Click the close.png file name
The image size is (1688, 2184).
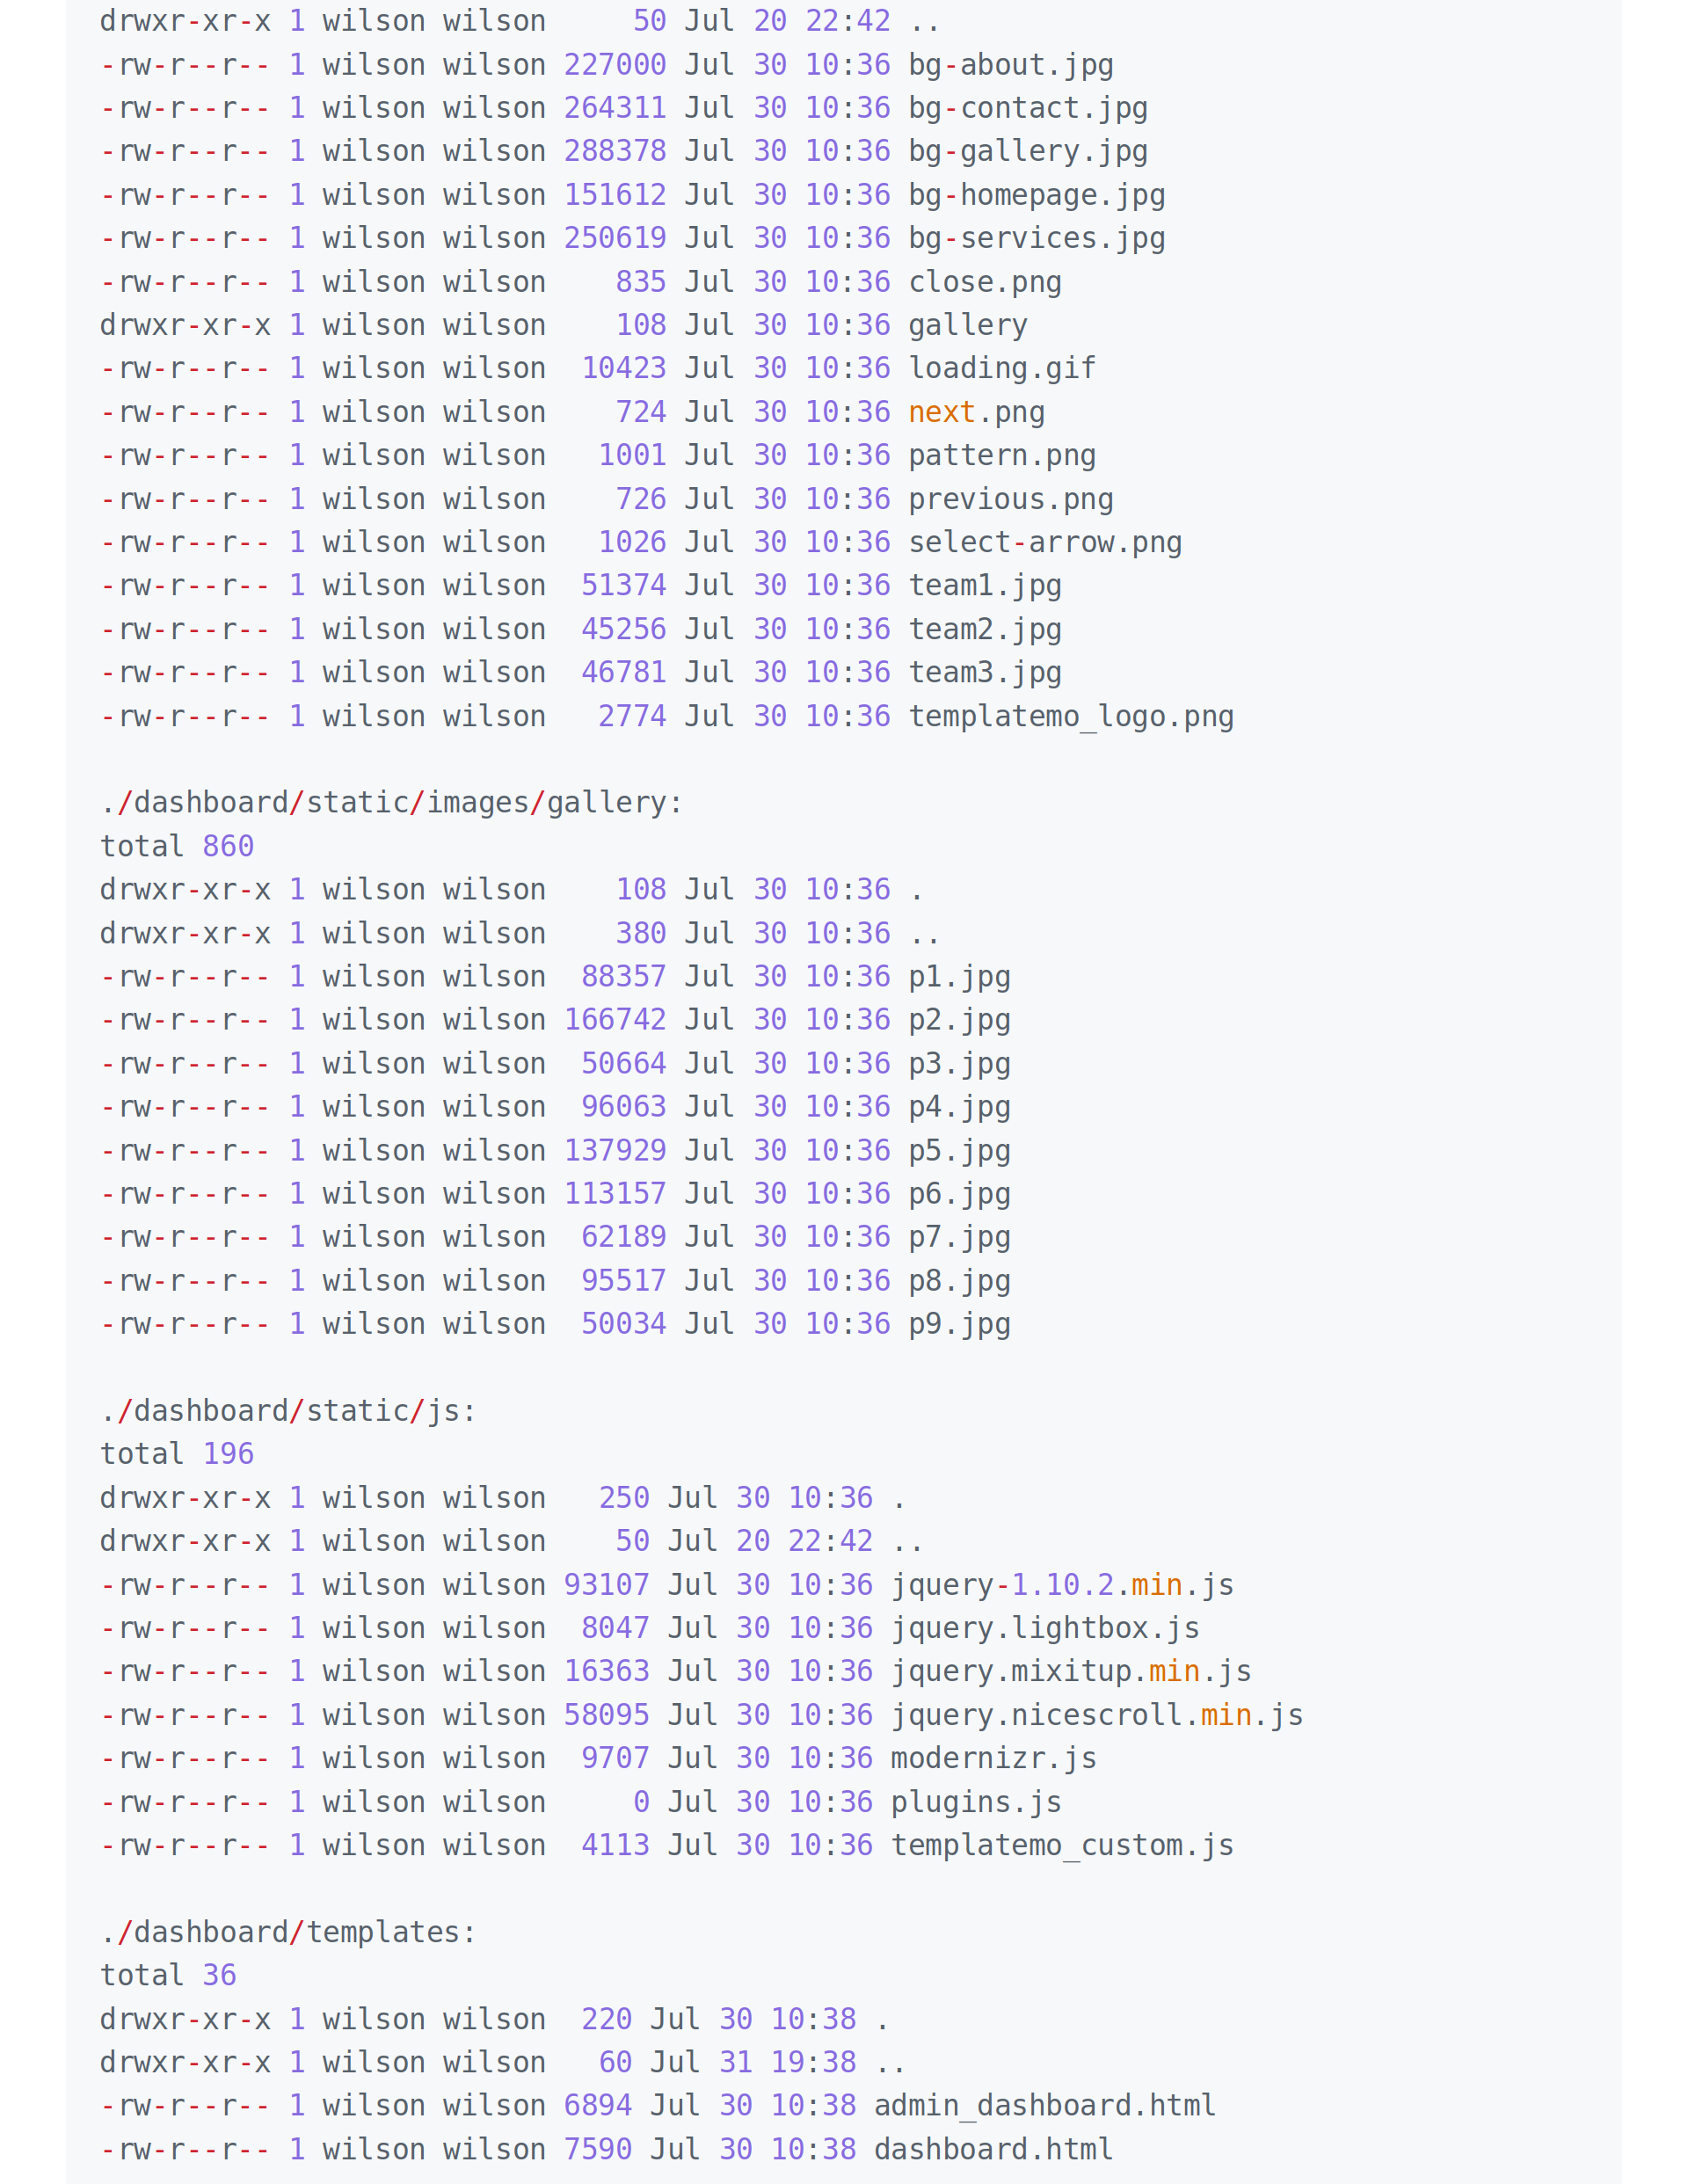(x=984, y=283)
